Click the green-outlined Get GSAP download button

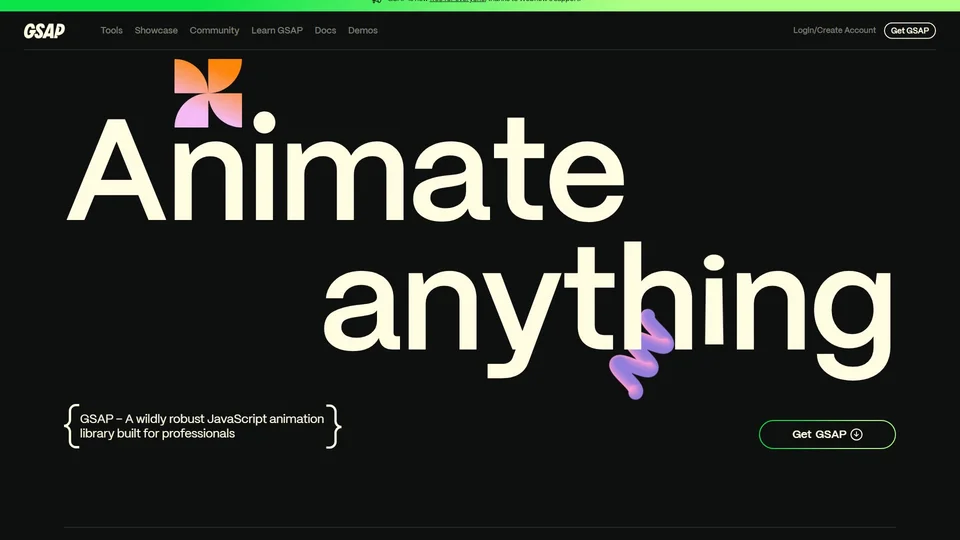(x=827, y=434)
